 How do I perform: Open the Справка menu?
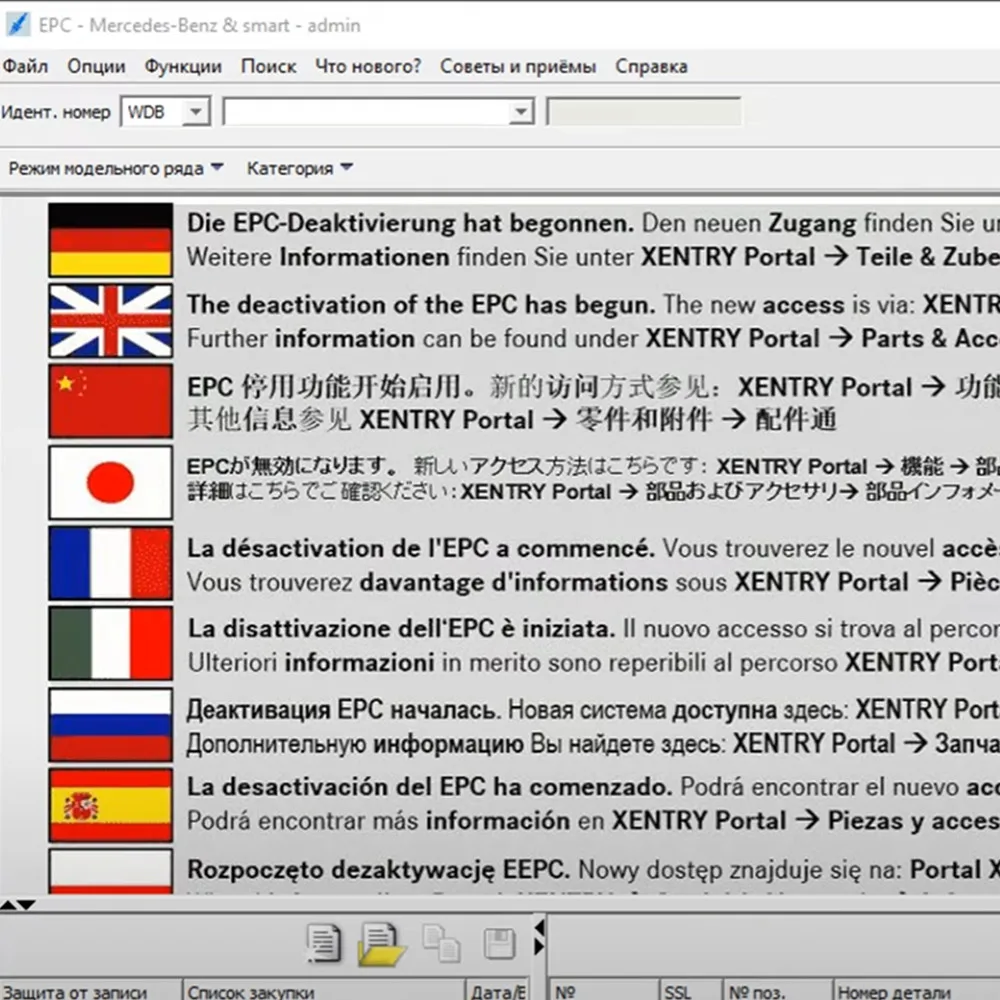click(x=651, y=66)
